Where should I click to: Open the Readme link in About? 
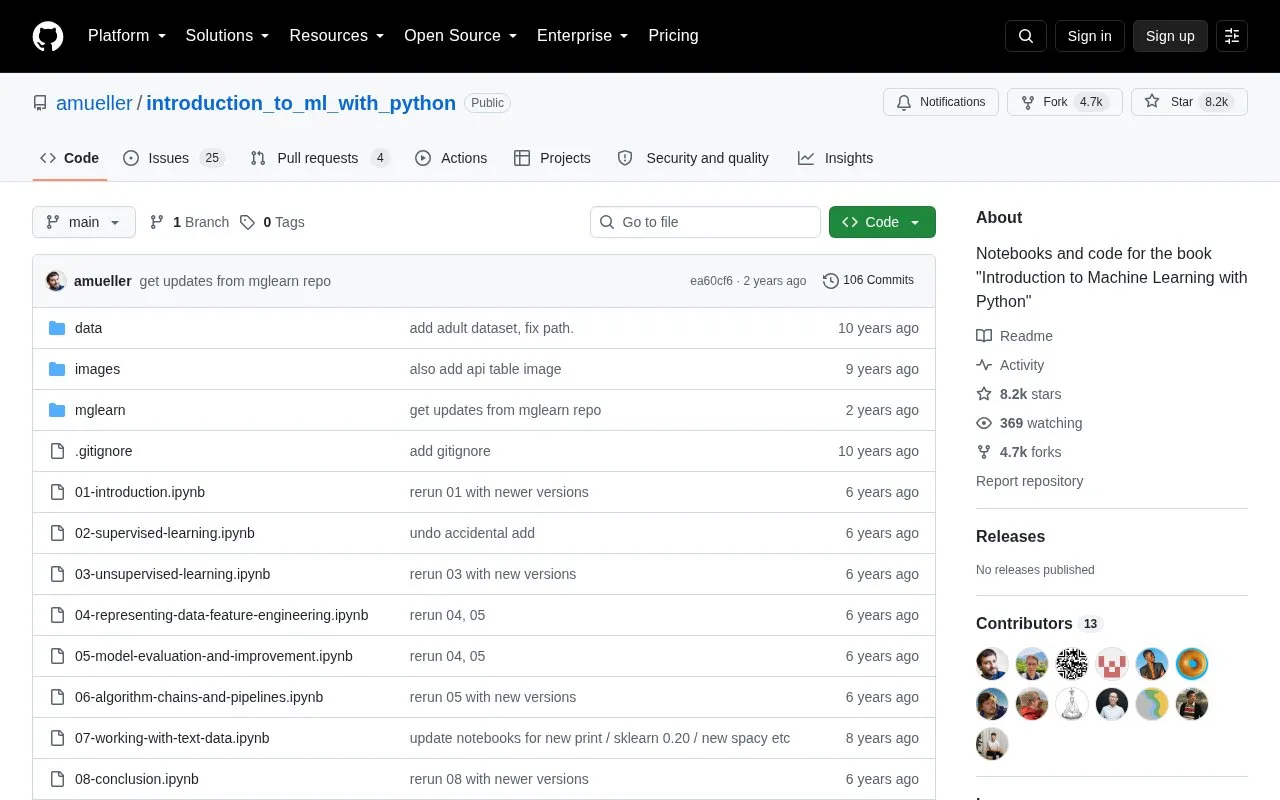click(1014, 336)
